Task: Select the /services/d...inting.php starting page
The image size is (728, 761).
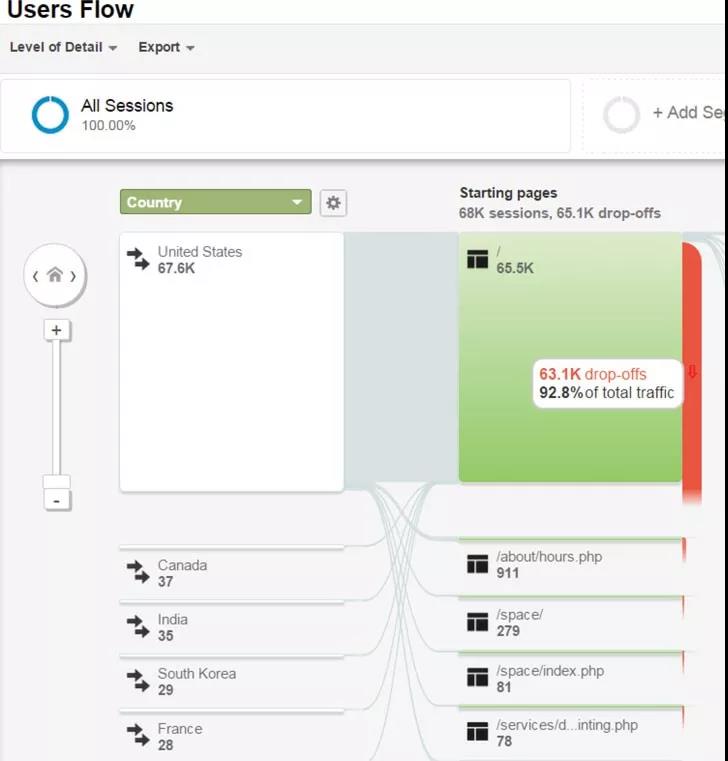Action: coord(567,725)
